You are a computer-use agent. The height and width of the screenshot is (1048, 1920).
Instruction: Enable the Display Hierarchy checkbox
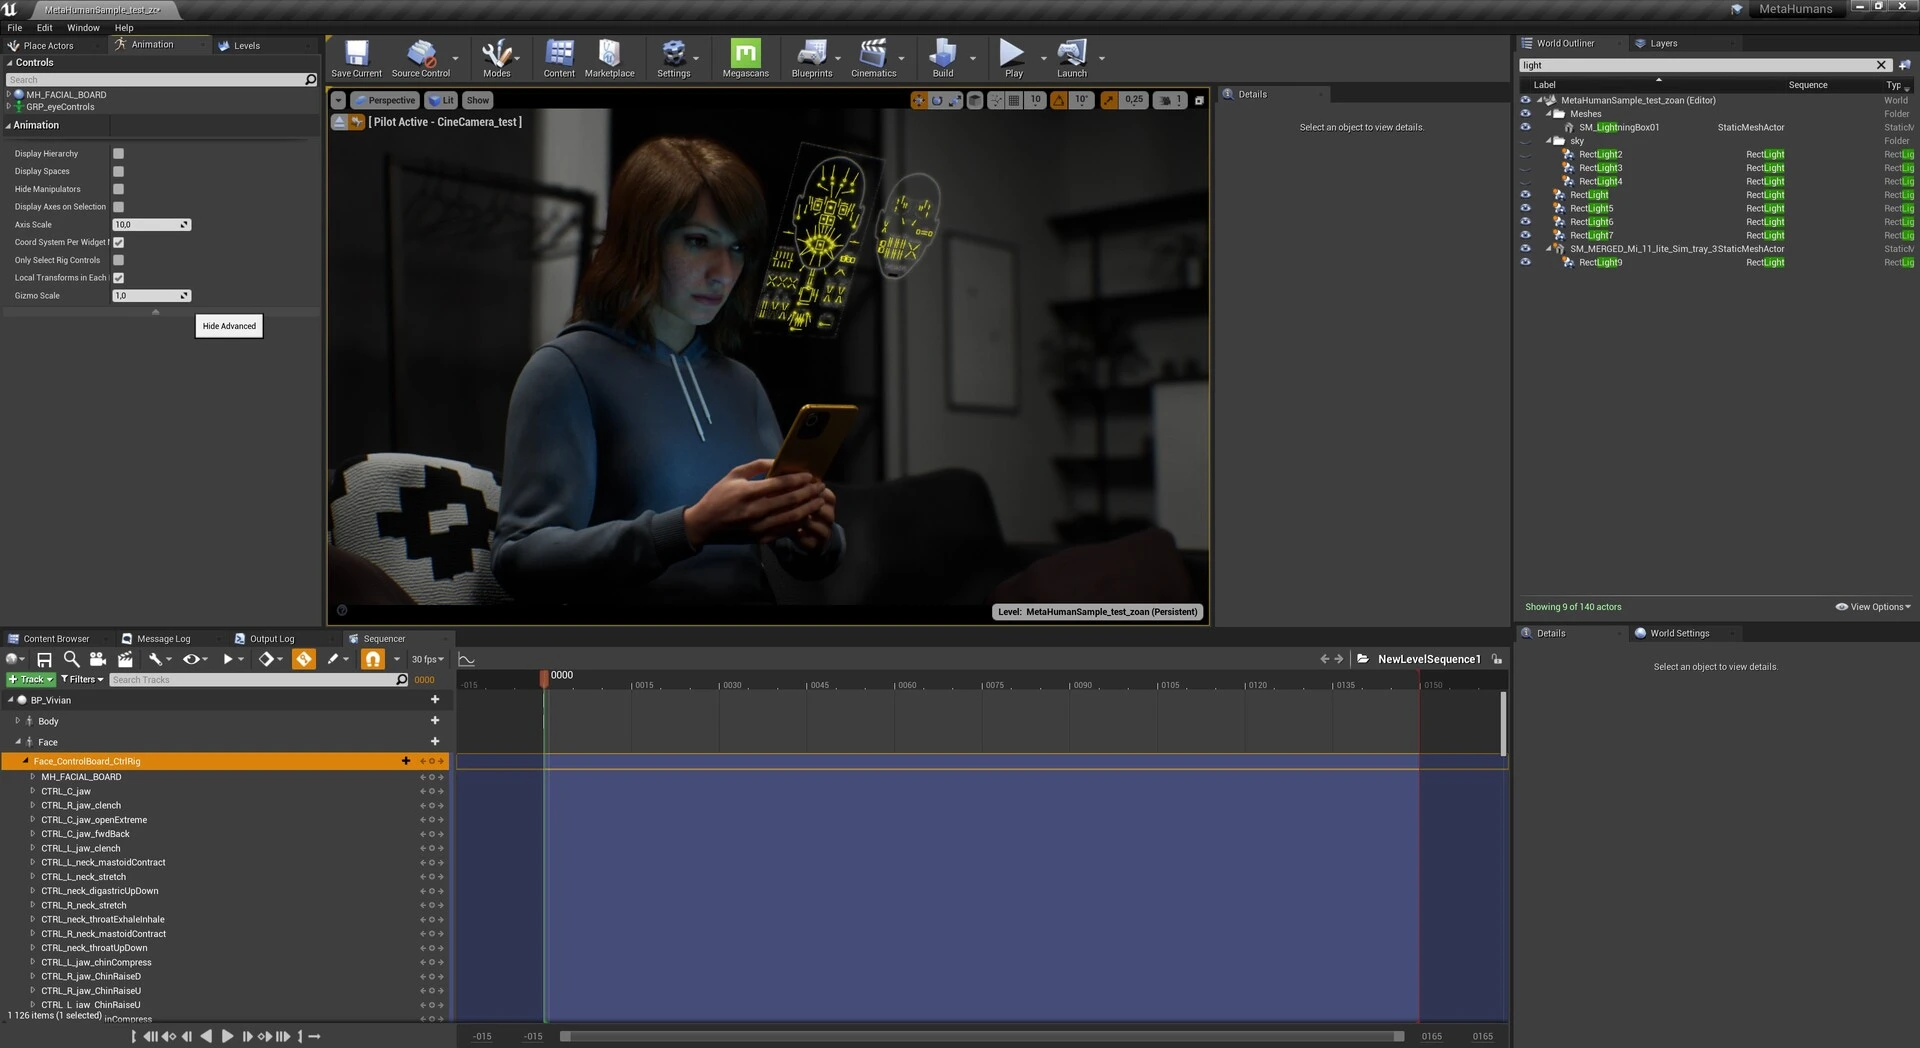coord(118,153)
